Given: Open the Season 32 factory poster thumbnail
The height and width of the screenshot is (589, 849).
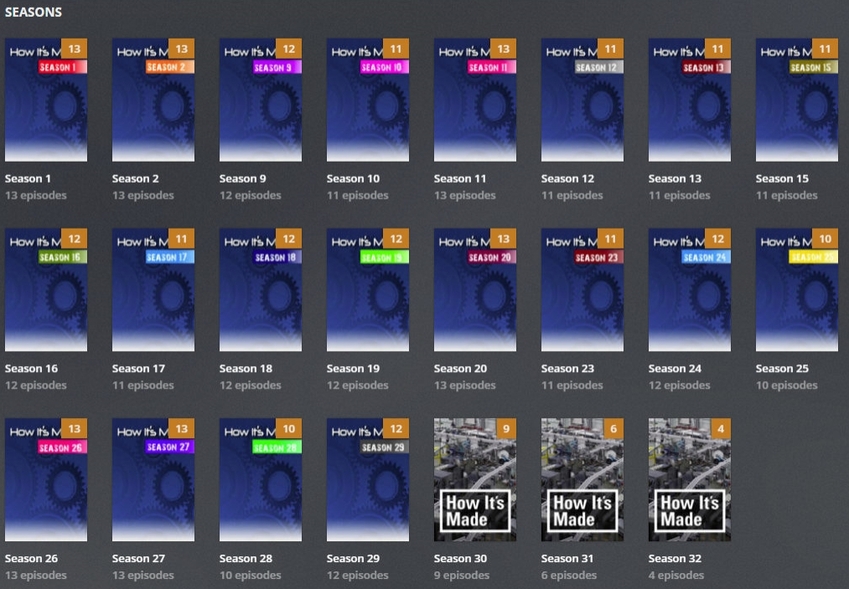Looking at the screenshot, I should 689,480.
